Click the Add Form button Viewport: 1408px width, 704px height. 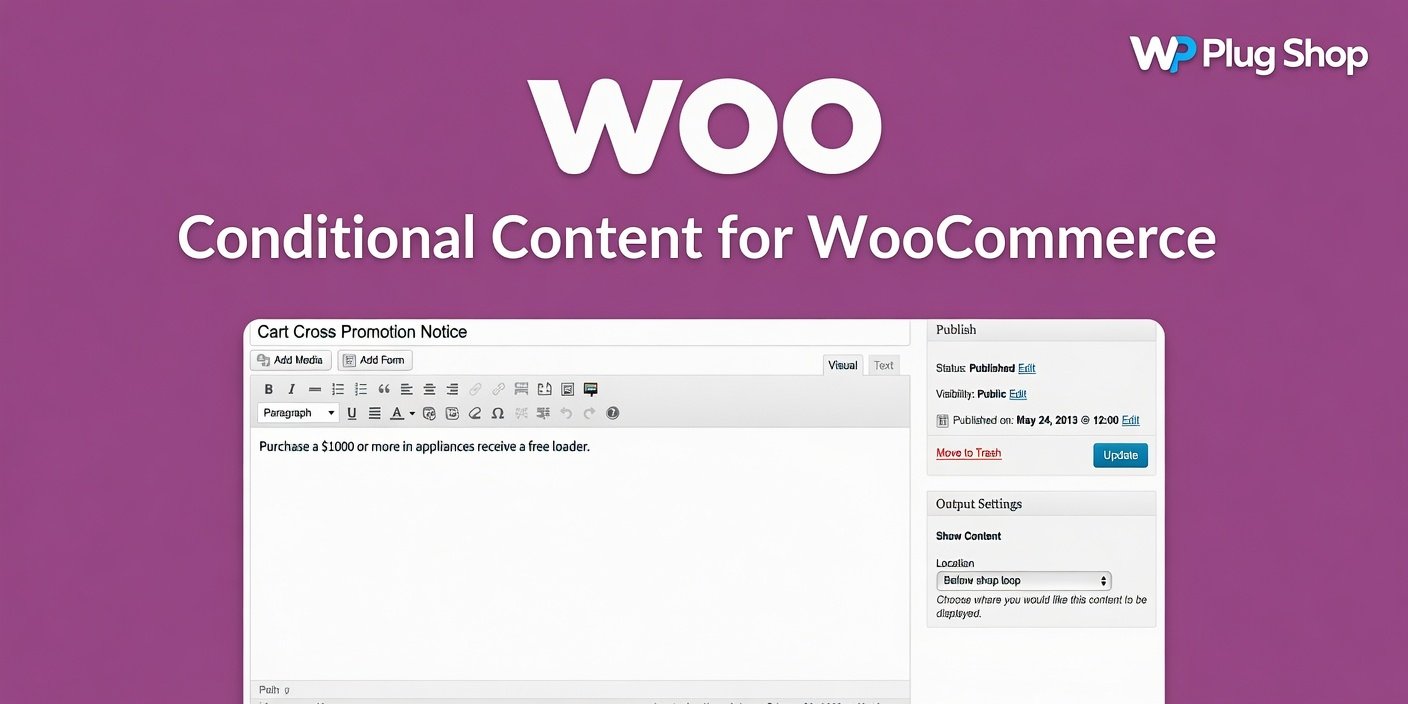point(375,360)
